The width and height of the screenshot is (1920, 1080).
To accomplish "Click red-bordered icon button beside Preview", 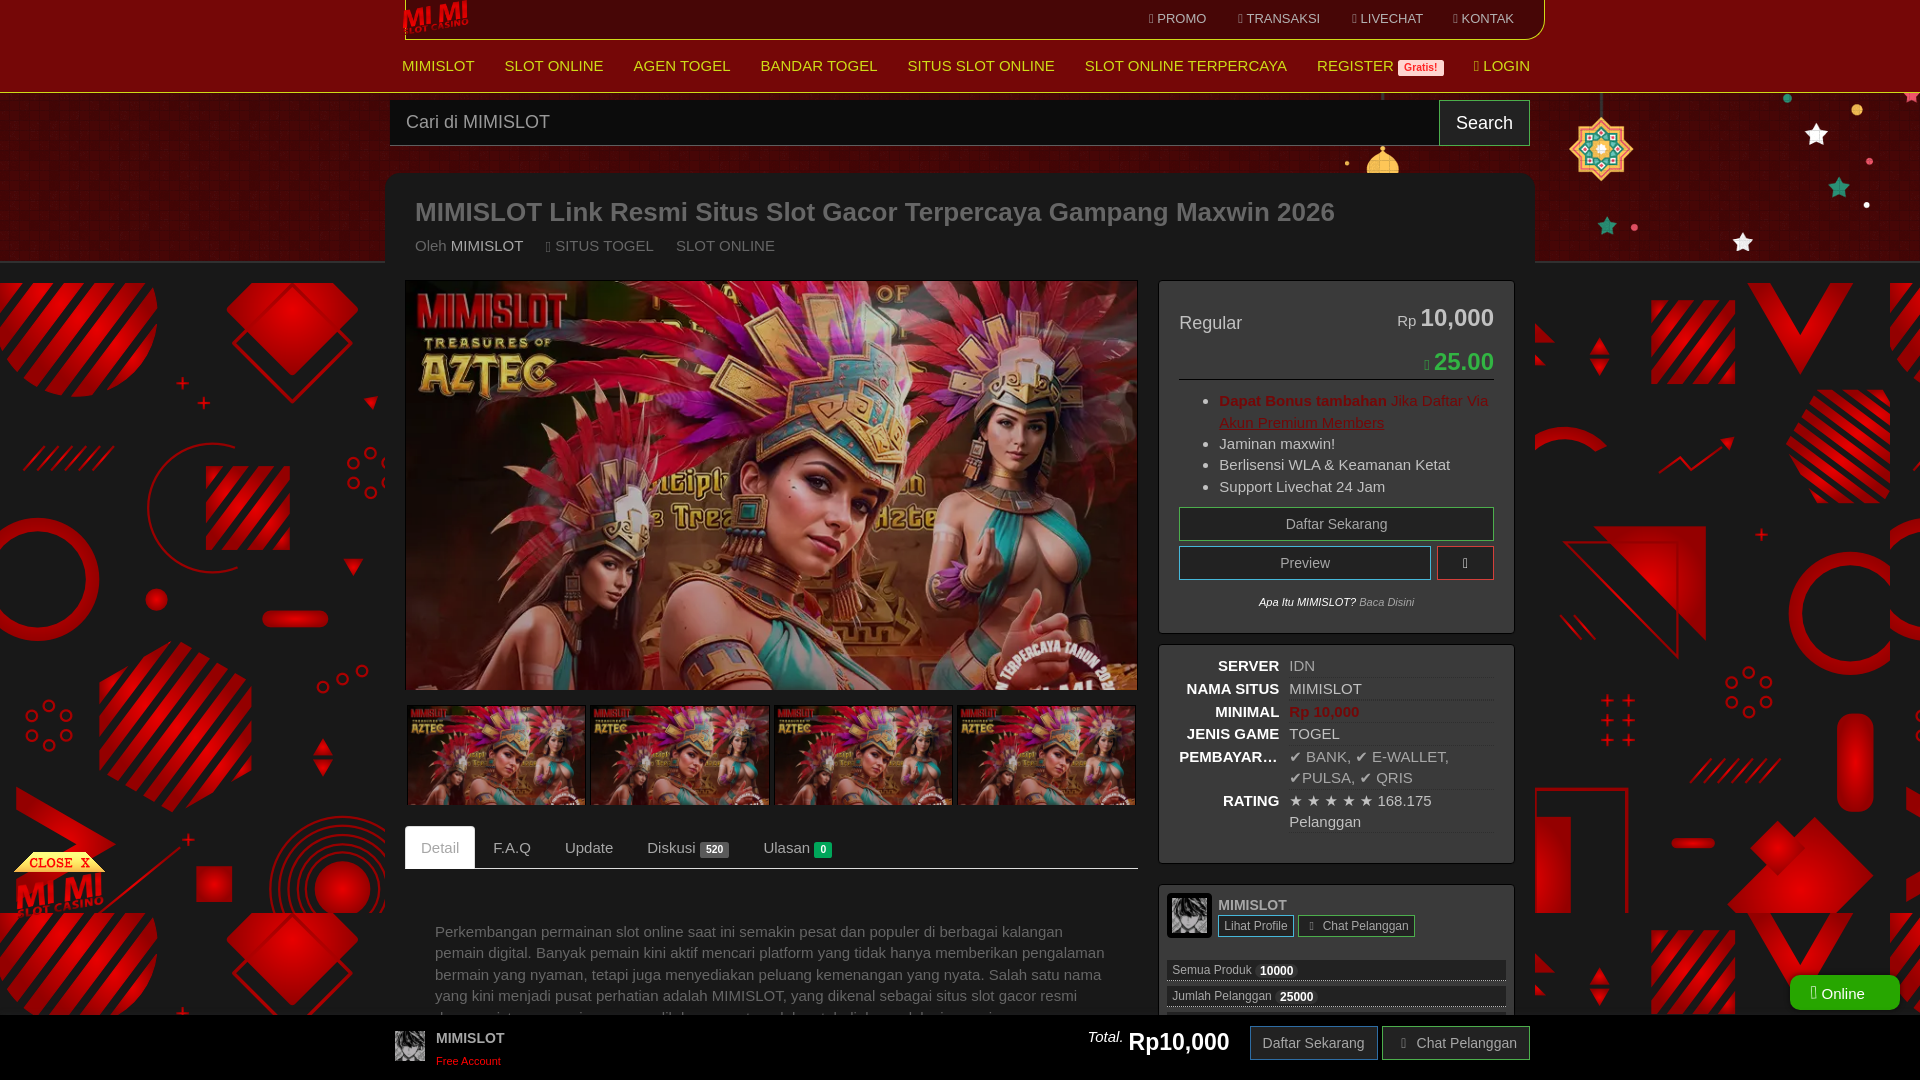I will click(1465, 563).
